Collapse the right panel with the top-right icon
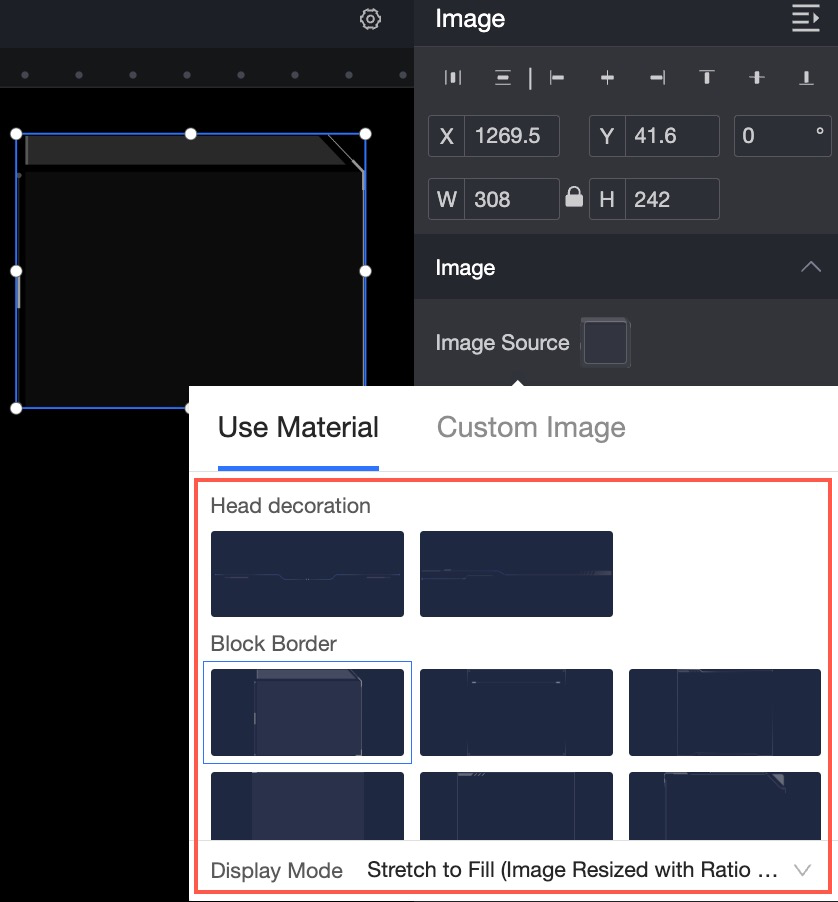 (805, 18)
